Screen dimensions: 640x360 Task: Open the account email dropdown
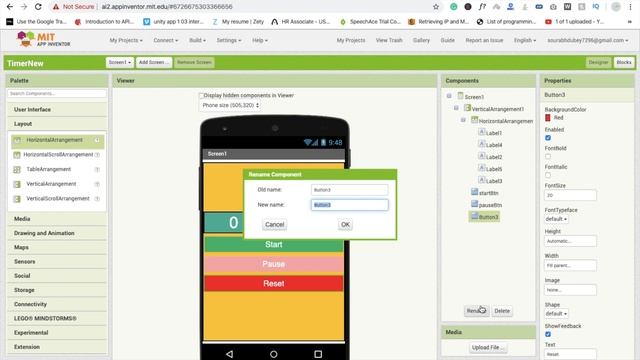(x=588, y=40)
